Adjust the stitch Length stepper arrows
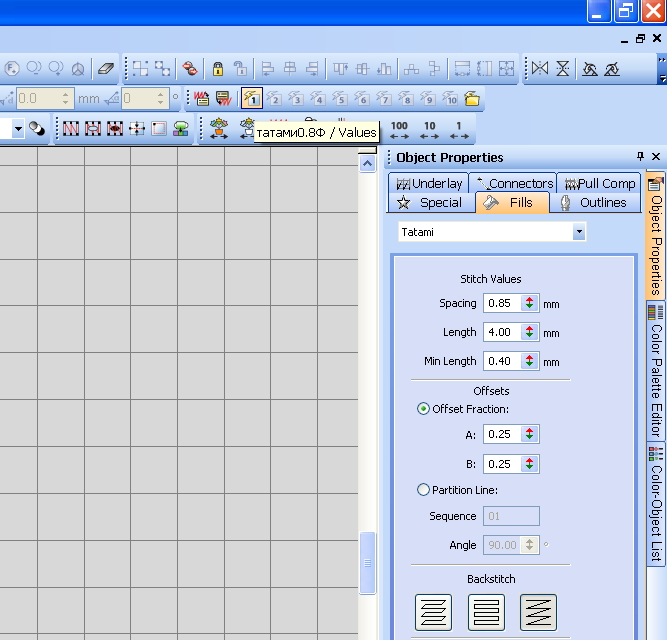The image size is (667, 640). tap(529, 332)
